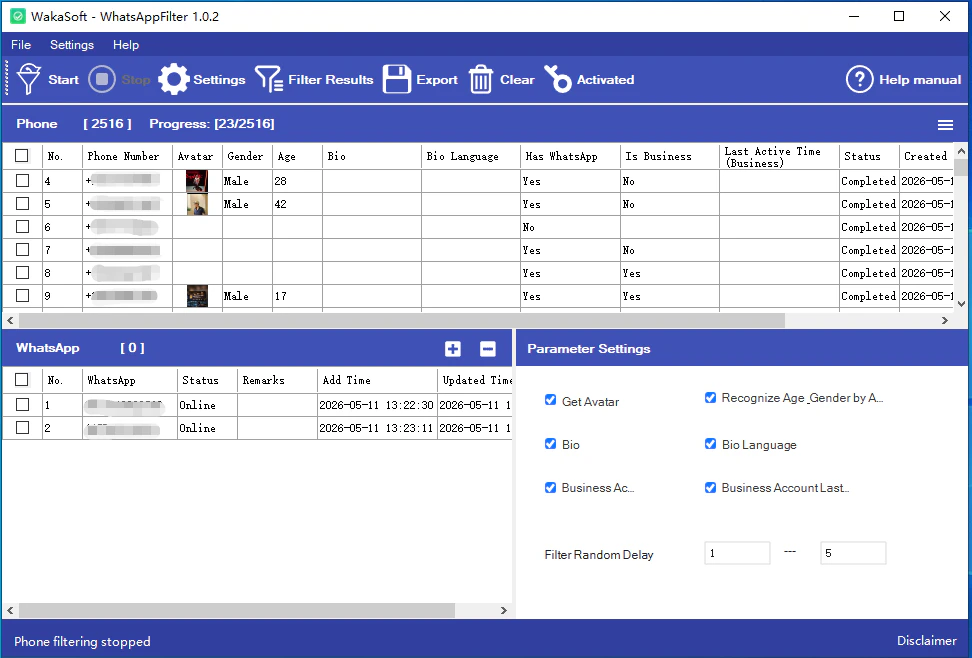This screenshot has height=658, width=972.
Task: Click the avatar thumbnail in row 4
Action: 197,181
